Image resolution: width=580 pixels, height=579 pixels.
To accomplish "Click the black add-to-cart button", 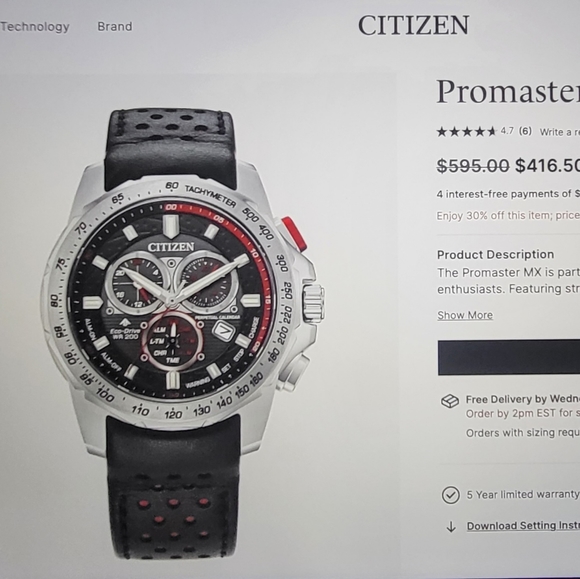I will tap(509, 357).
